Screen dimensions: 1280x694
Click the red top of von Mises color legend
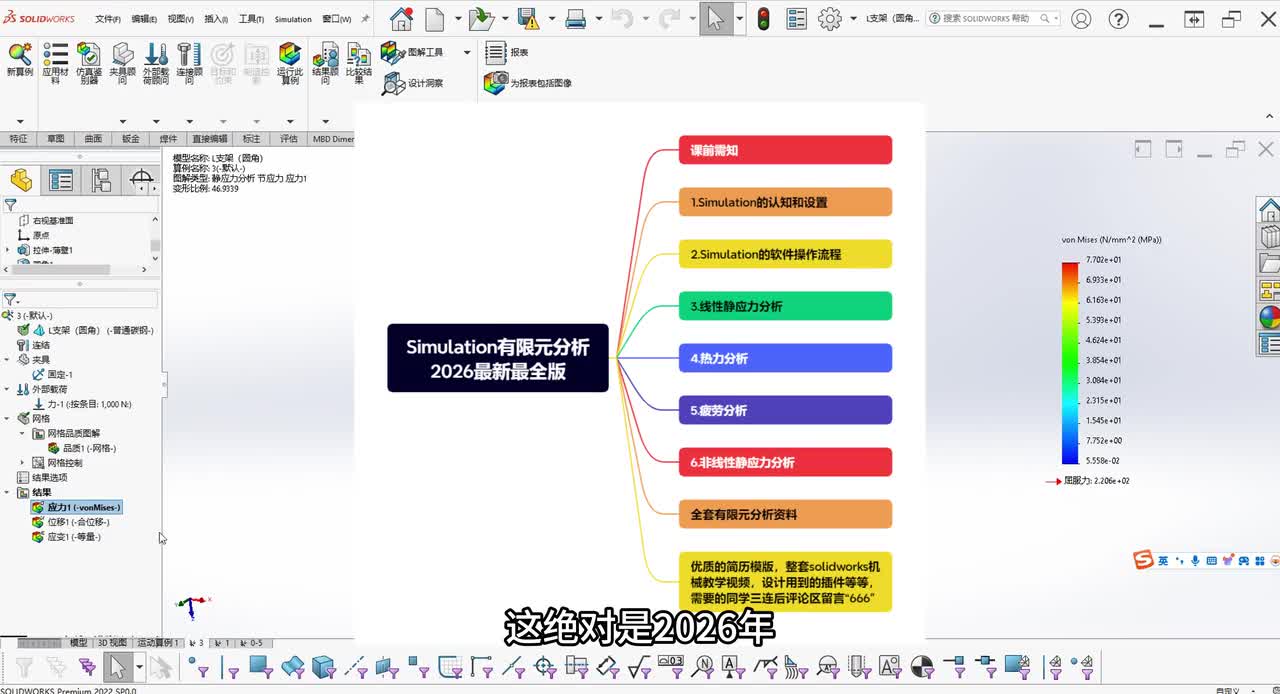pos(1070,265)
